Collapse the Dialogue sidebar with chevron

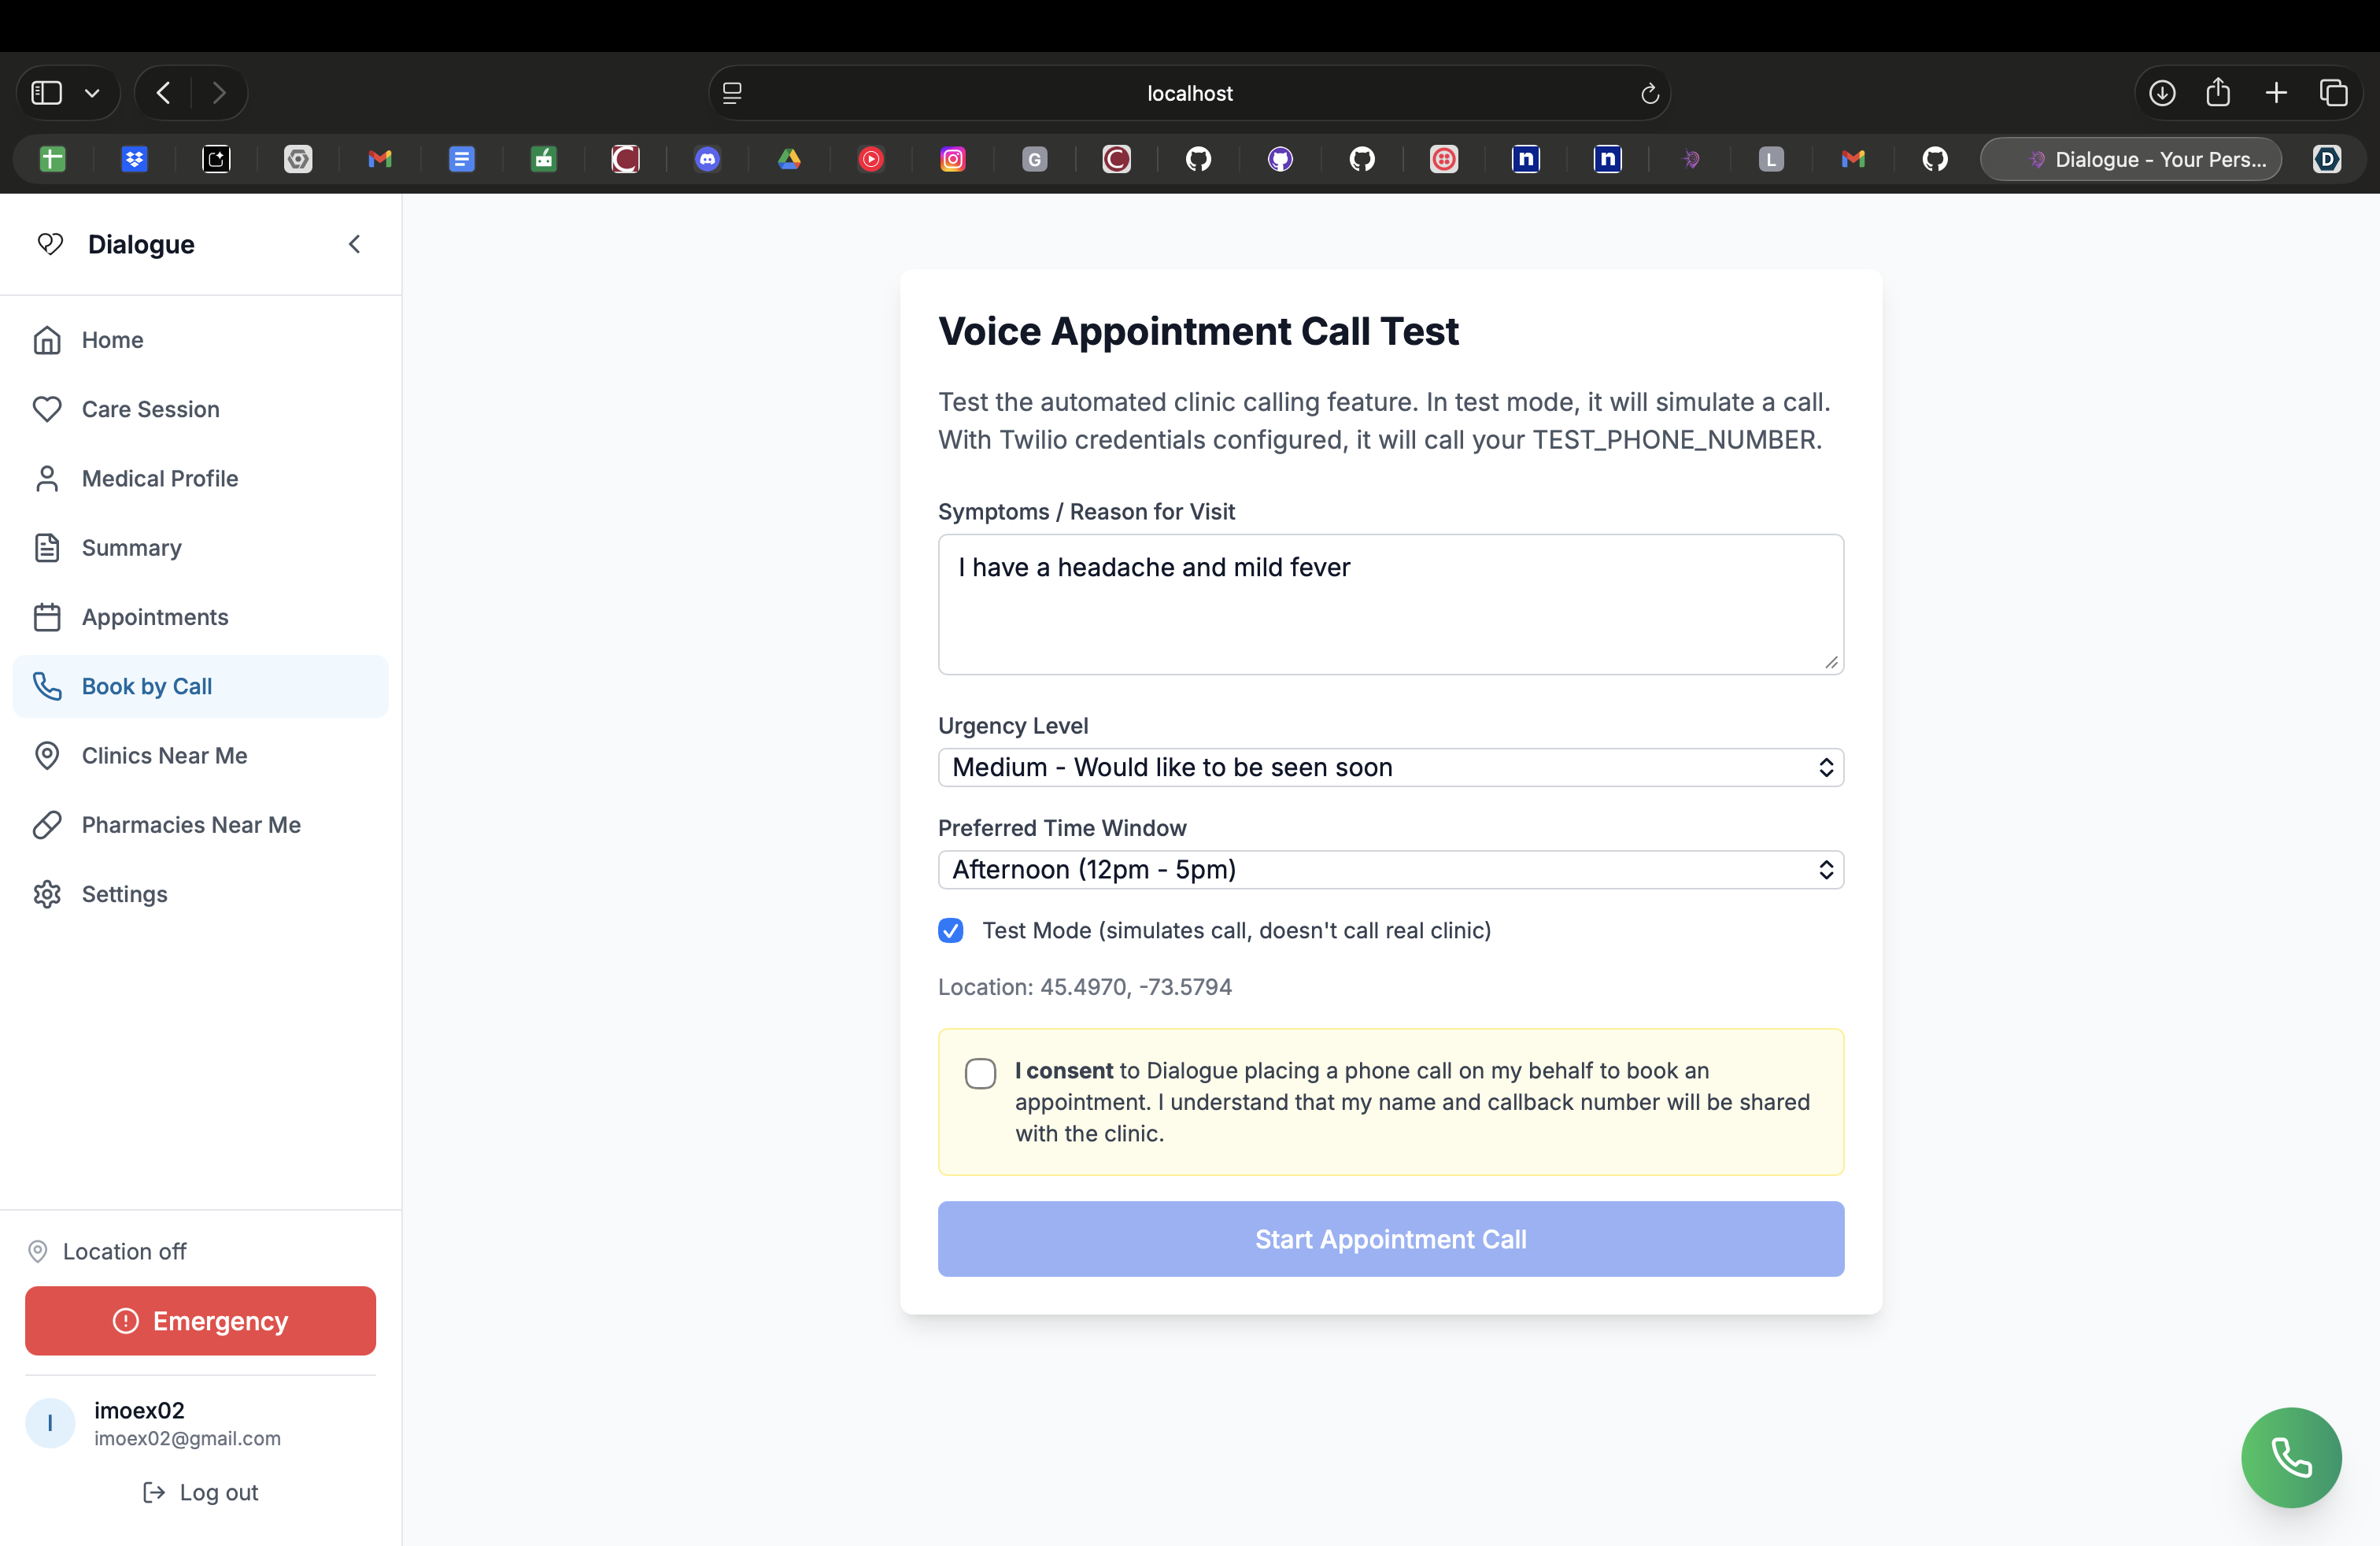tap(354, 244)
